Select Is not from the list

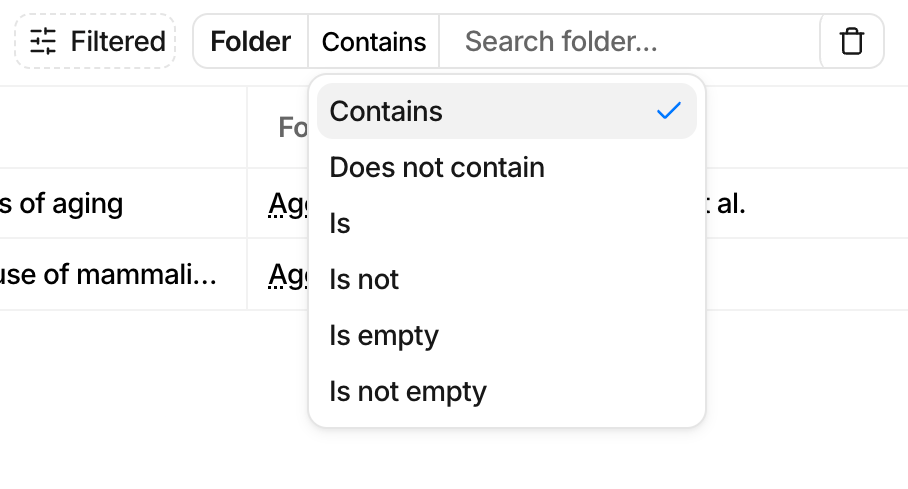click(x=364, y=279)
